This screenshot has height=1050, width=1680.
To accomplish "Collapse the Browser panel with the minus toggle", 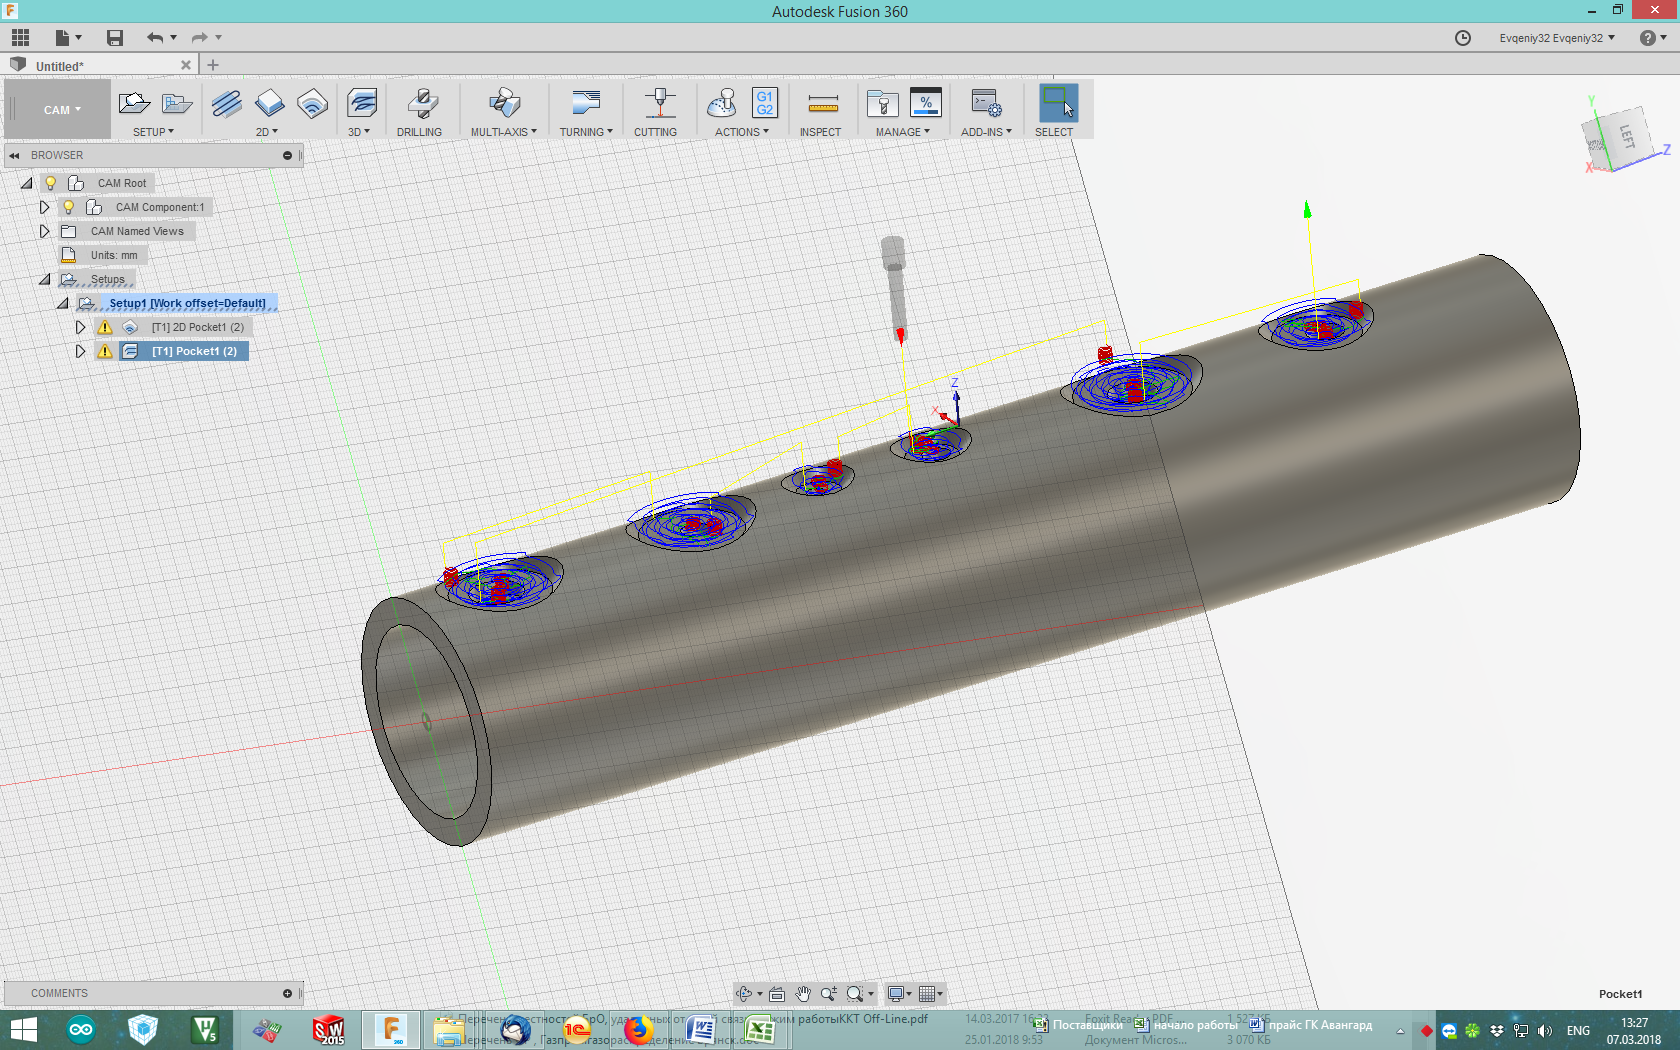I will tap(287, 156).
